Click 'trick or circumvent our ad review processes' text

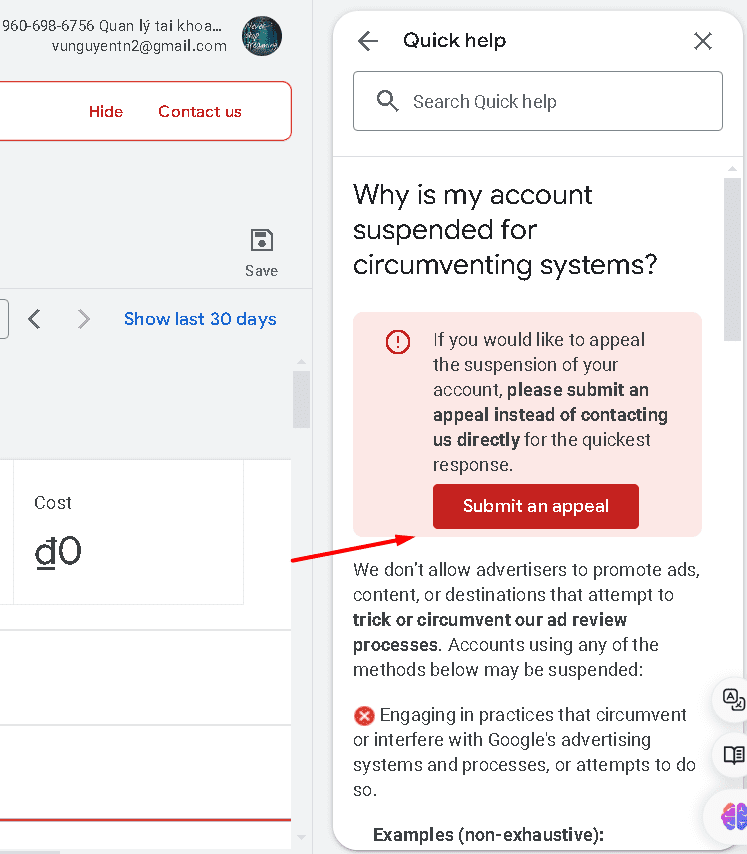[x=489, y=632]
